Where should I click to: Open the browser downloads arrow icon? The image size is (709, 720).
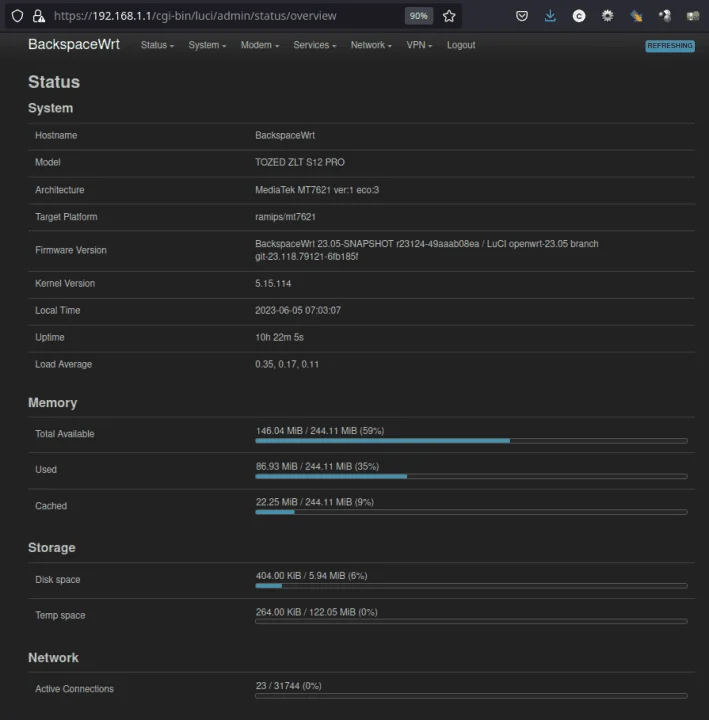click(x=550, y=16)
